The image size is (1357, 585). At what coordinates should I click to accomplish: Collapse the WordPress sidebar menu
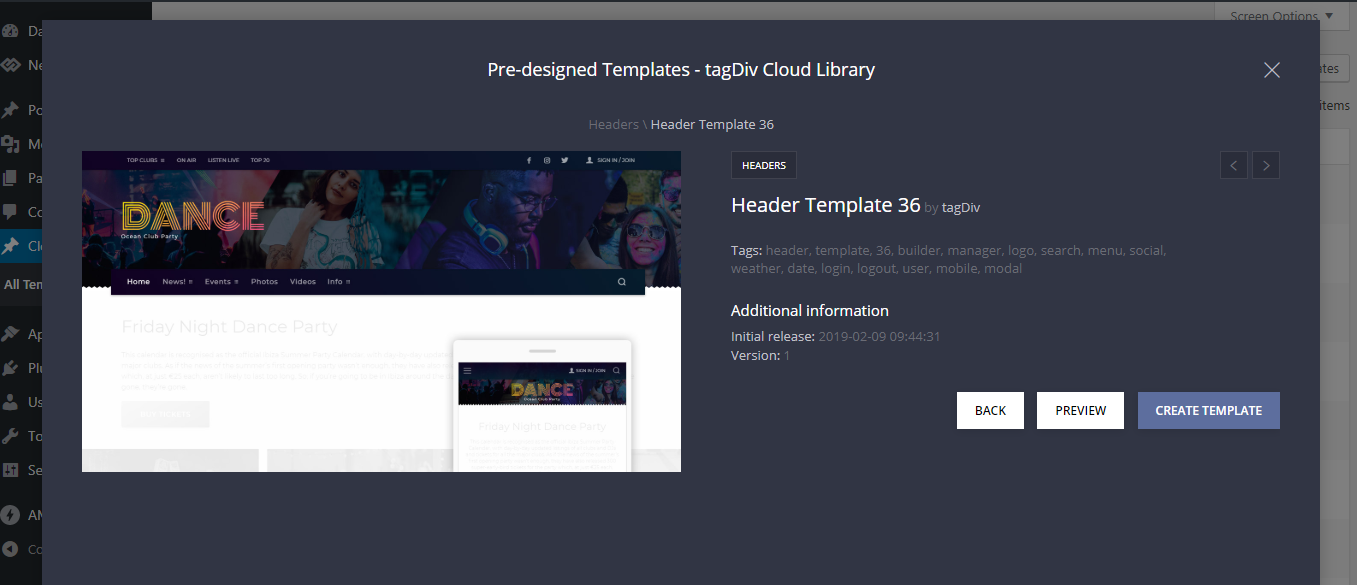coord(10,549)
